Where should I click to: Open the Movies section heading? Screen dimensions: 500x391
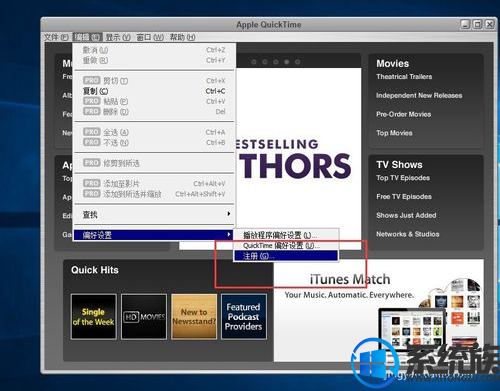click(x=393, y=64)
